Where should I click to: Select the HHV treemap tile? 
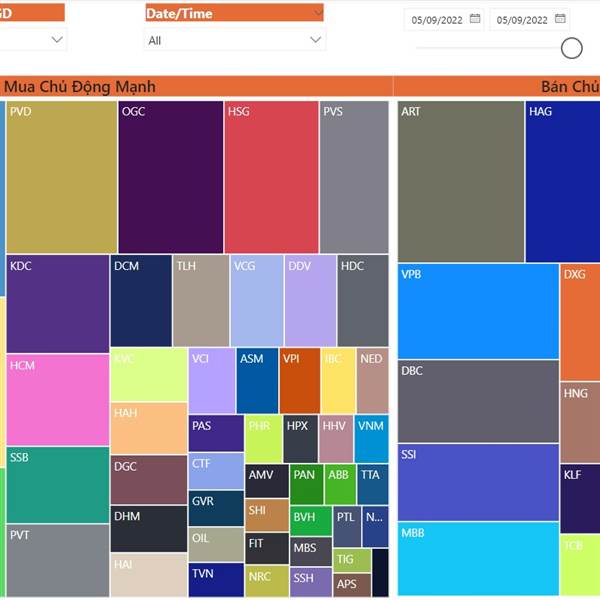[x=336, y=439]
